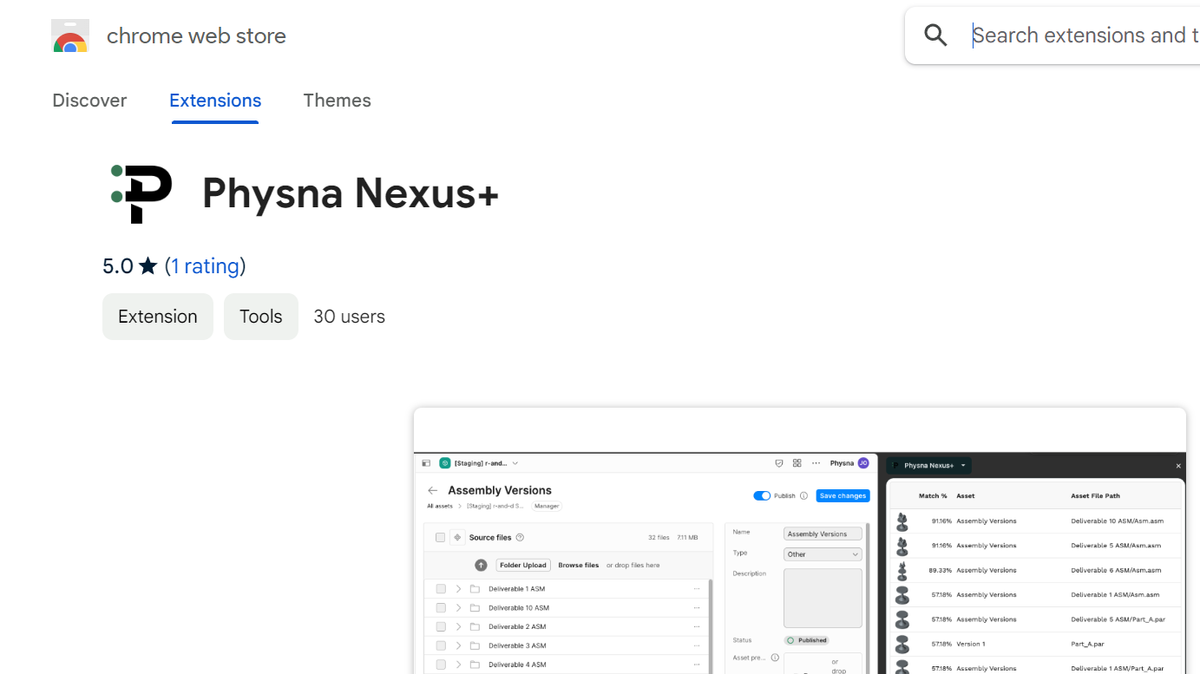Click the Save changes button
The width and height of the screenshot is (1200, 674).
tap(842, 495)
